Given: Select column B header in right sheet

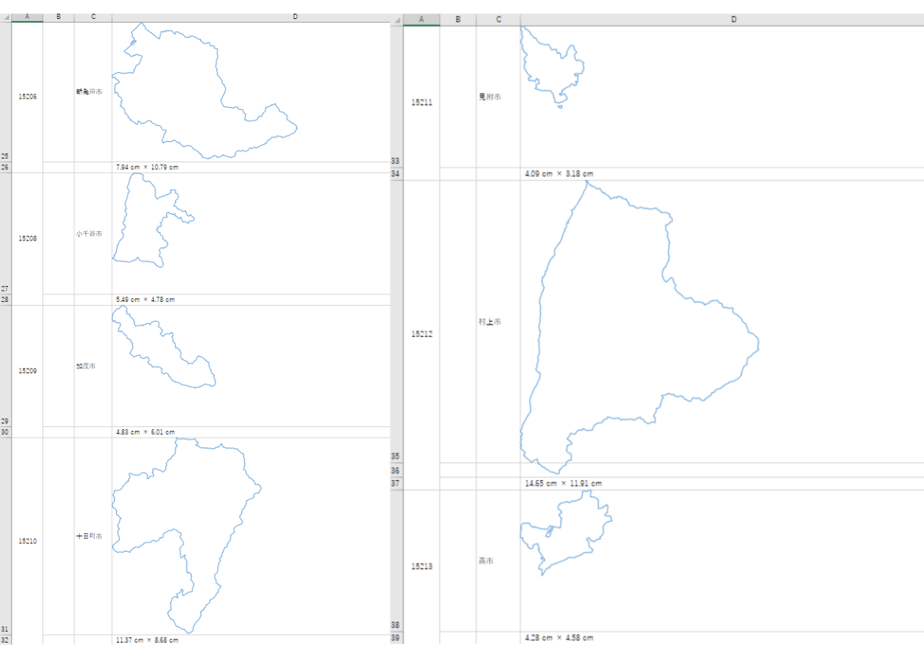Looking at the screenshot, I should point(458,19).
